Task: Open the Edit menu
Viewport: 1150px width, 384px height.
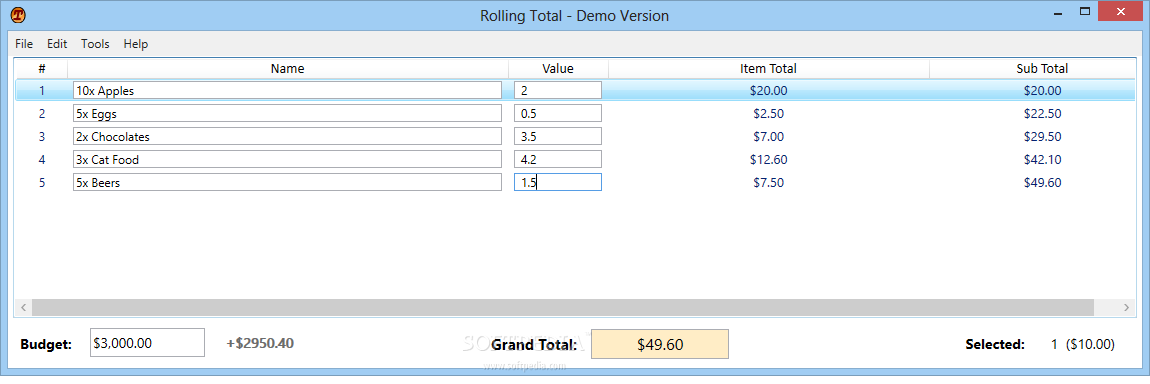Action: [57, 44]
